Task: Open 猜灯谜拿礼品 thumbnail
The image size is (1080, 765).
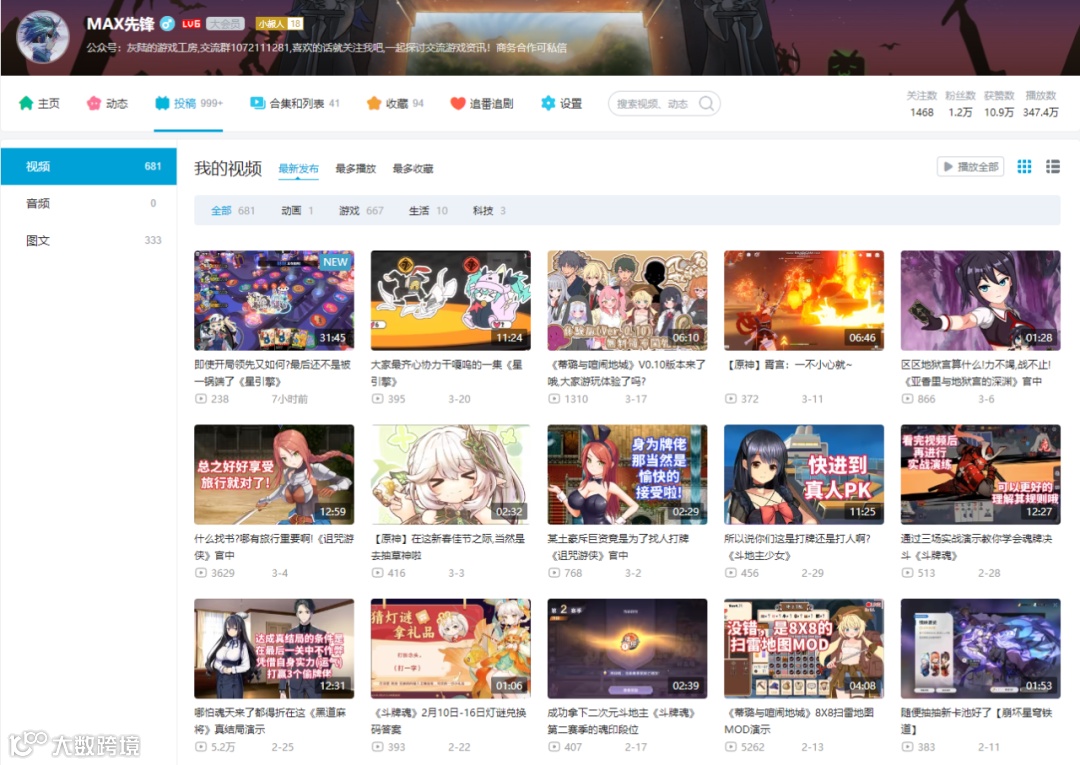Action: pyautogui.click(x=450, y=649)
